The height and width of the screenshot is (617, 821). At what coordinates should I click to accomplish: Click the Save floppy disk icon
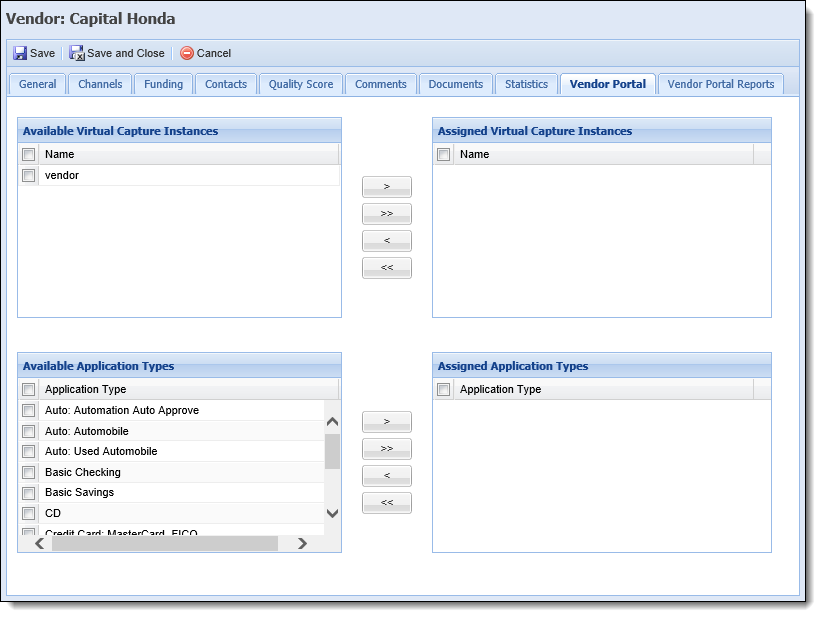(x=20, y=53)
